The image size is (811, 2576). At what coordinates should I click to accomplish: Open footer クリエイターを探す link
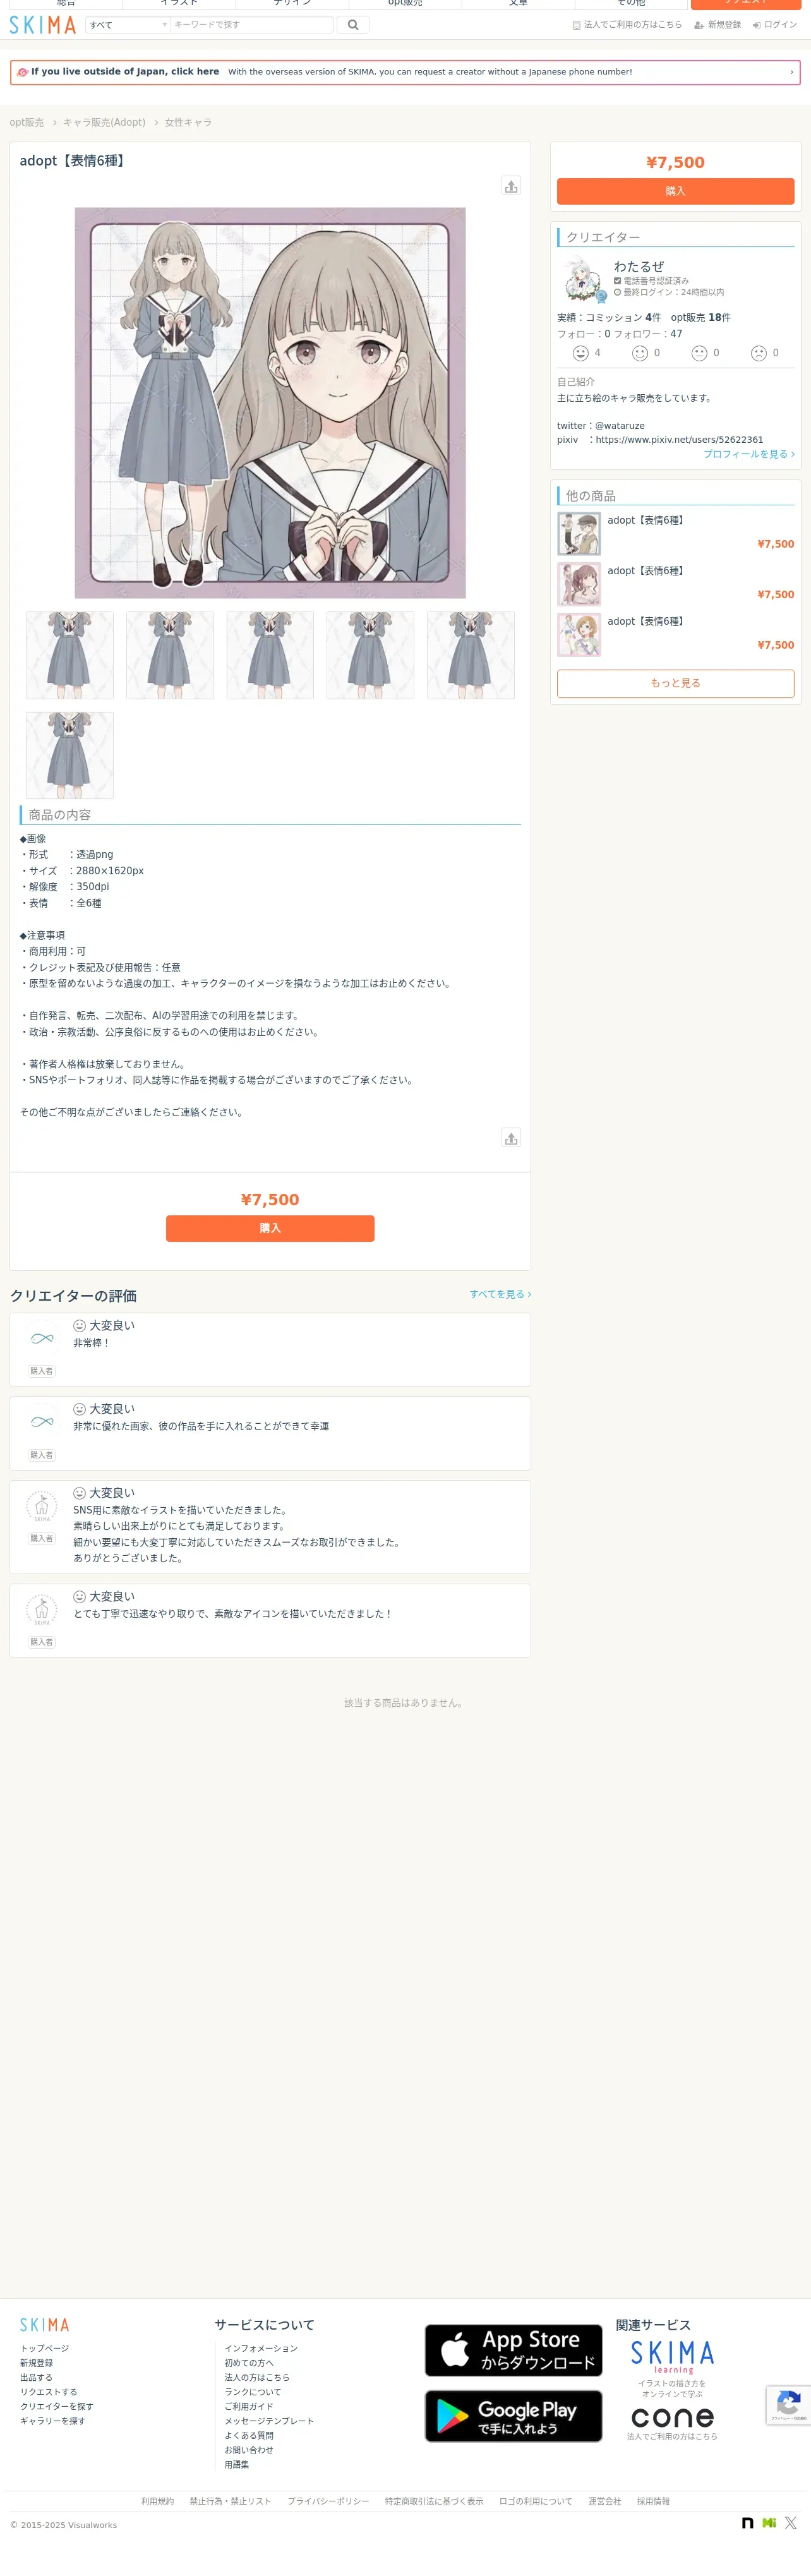coord(57,2406)
